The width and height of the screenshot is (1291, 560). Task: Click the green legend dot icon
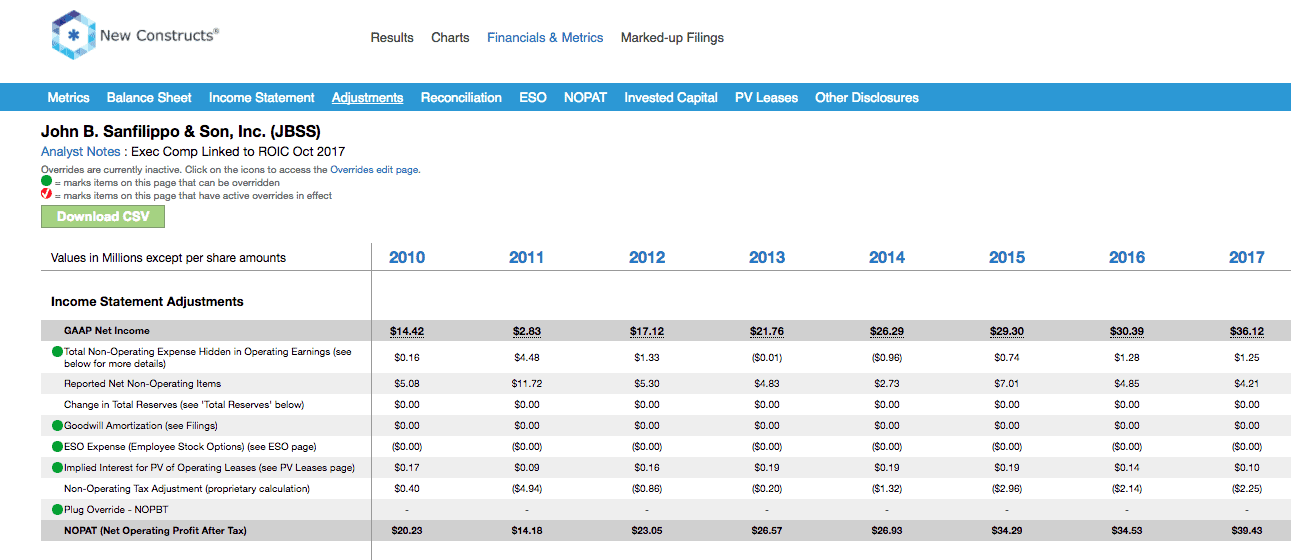46,183
